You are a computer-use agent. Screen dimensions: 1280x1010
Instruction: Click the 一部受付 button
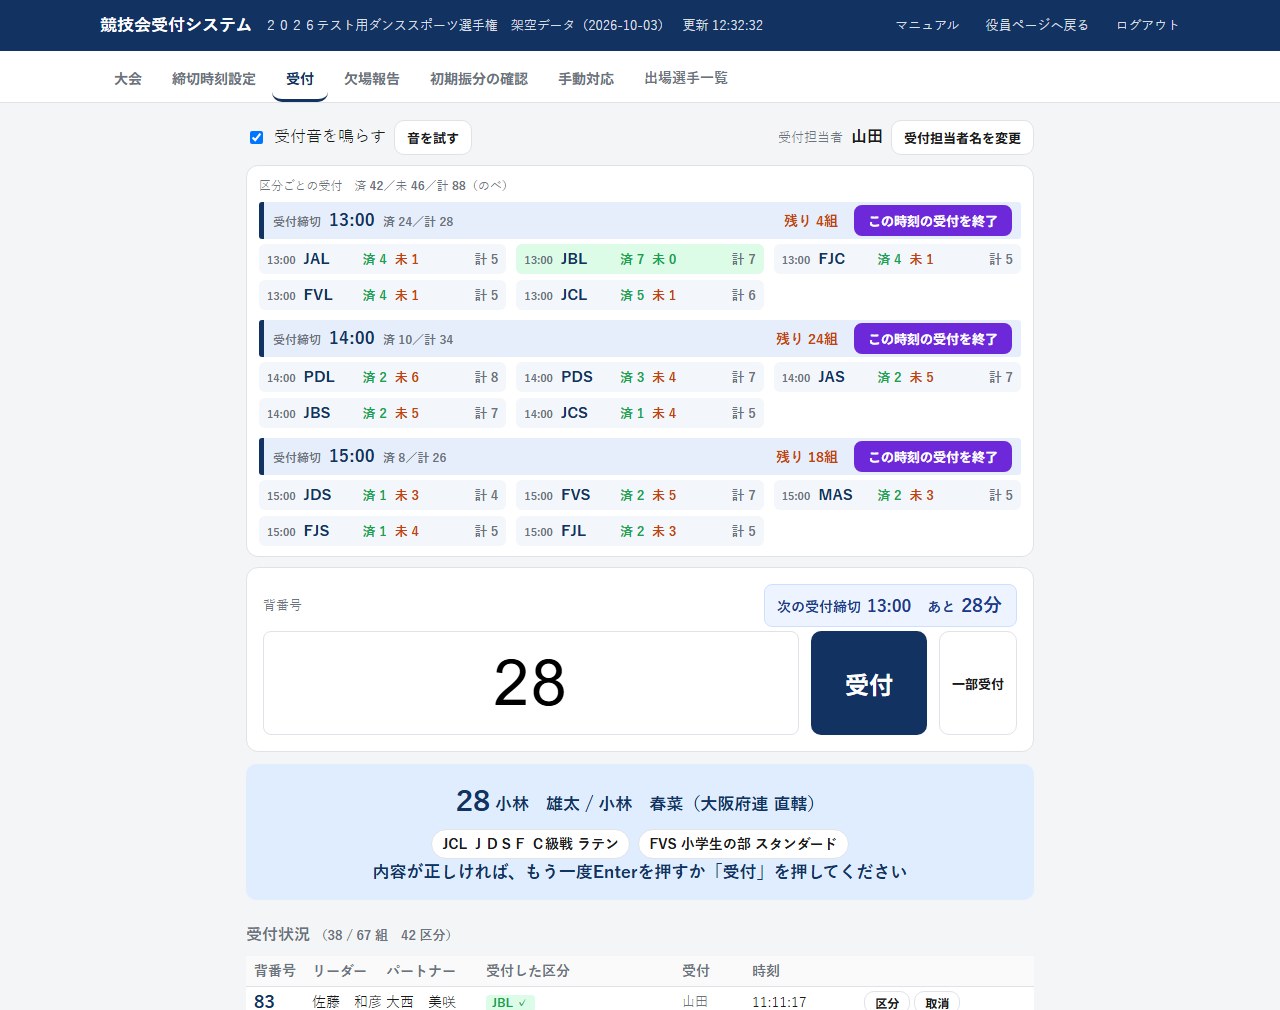click(x=978, y=683)
